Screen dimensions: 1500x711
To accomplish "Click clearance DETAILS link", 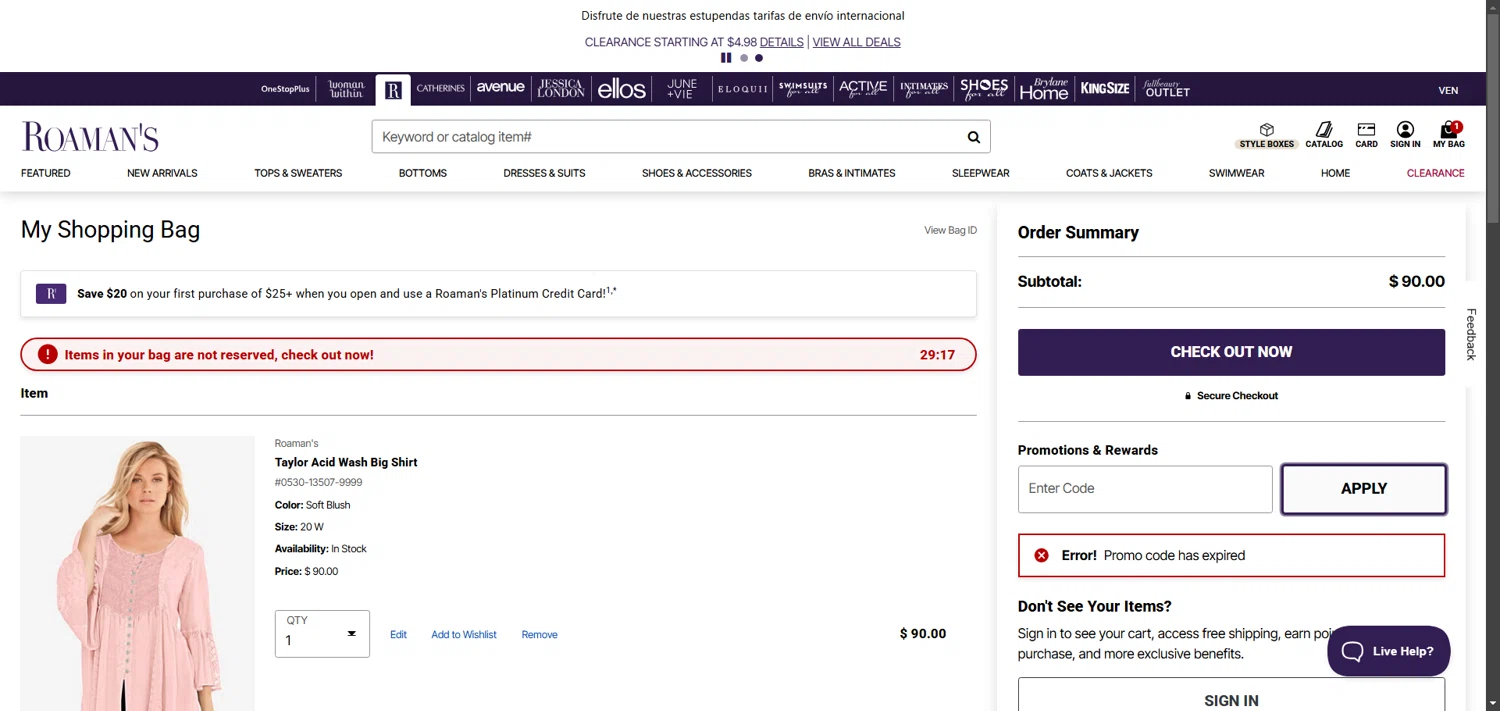I will [x=781, y=42].
